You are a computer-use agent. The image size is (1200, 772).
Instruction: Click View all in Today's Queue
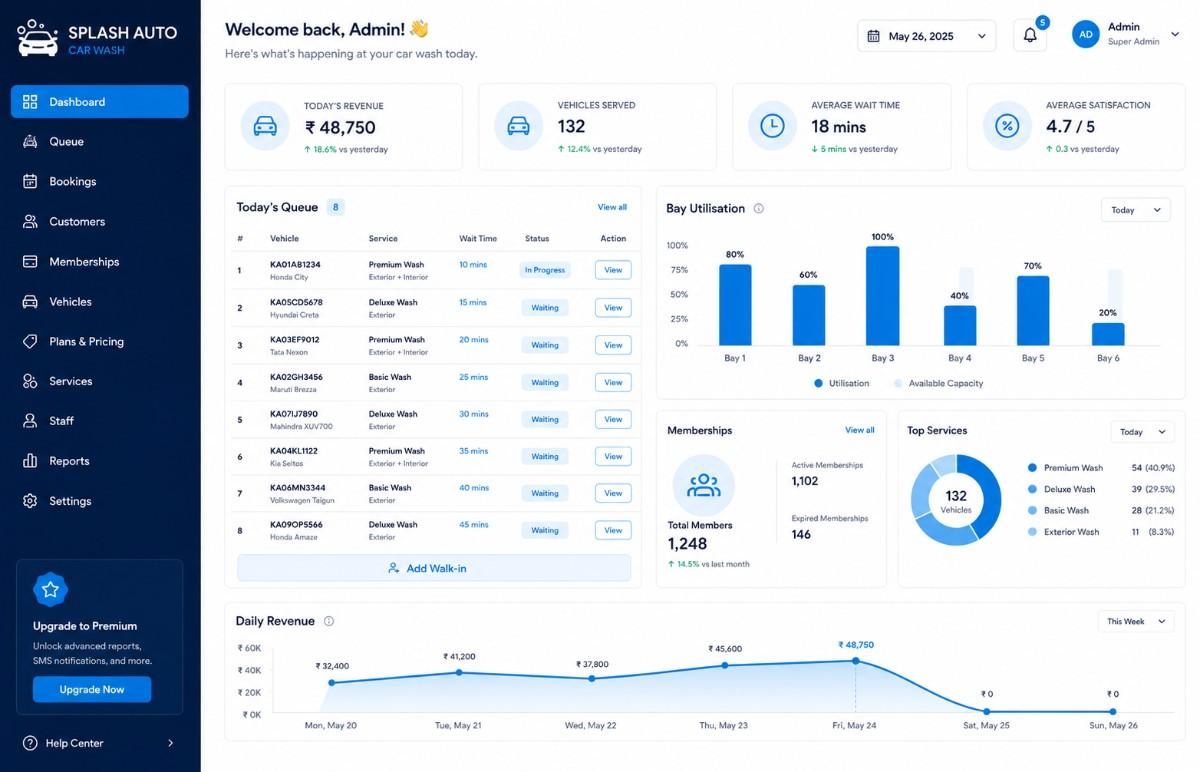[x=612, y=207]
